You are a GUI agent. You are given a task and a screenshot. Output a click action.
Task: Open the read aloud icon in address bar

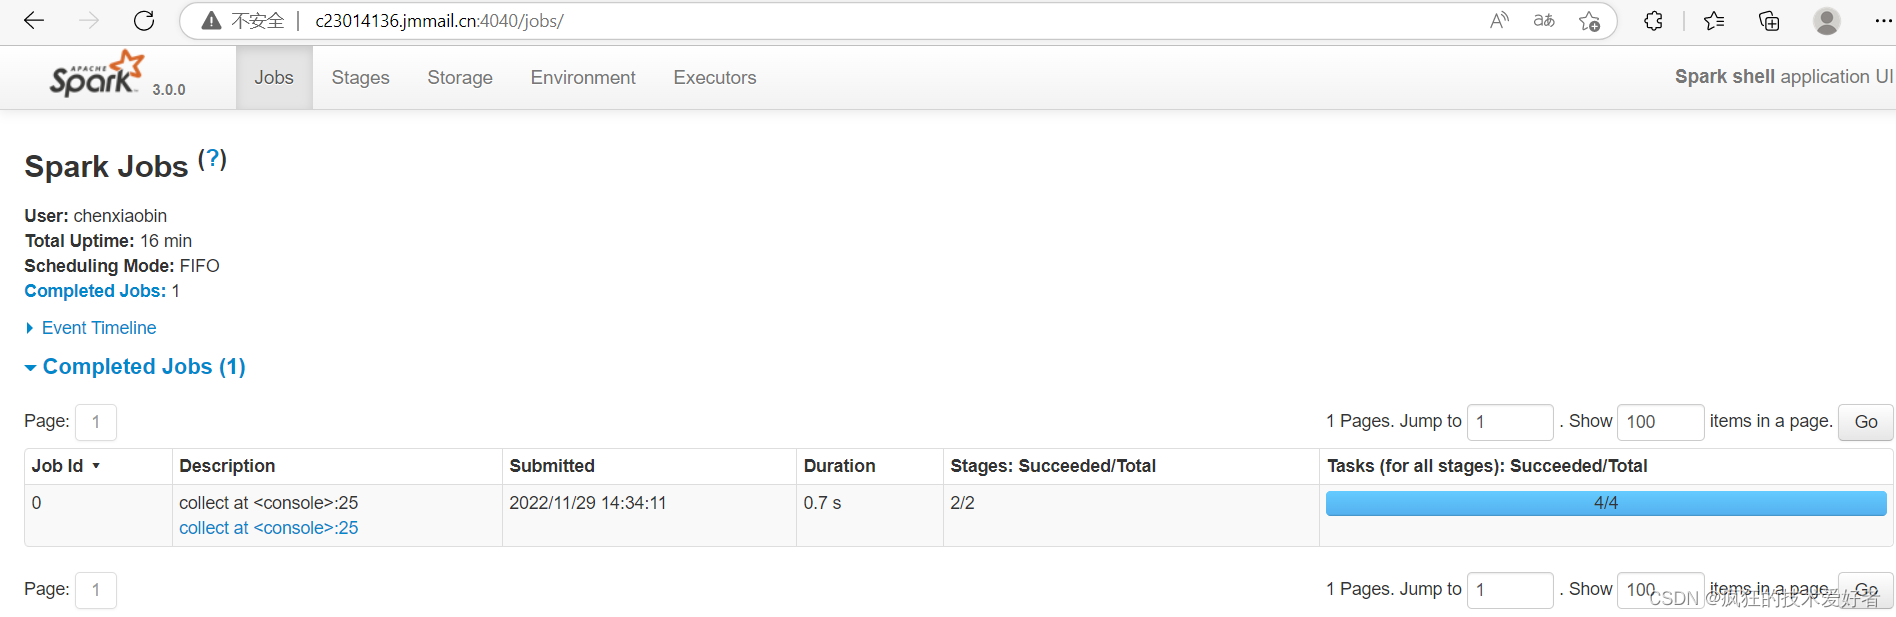tap(1499, 21)
